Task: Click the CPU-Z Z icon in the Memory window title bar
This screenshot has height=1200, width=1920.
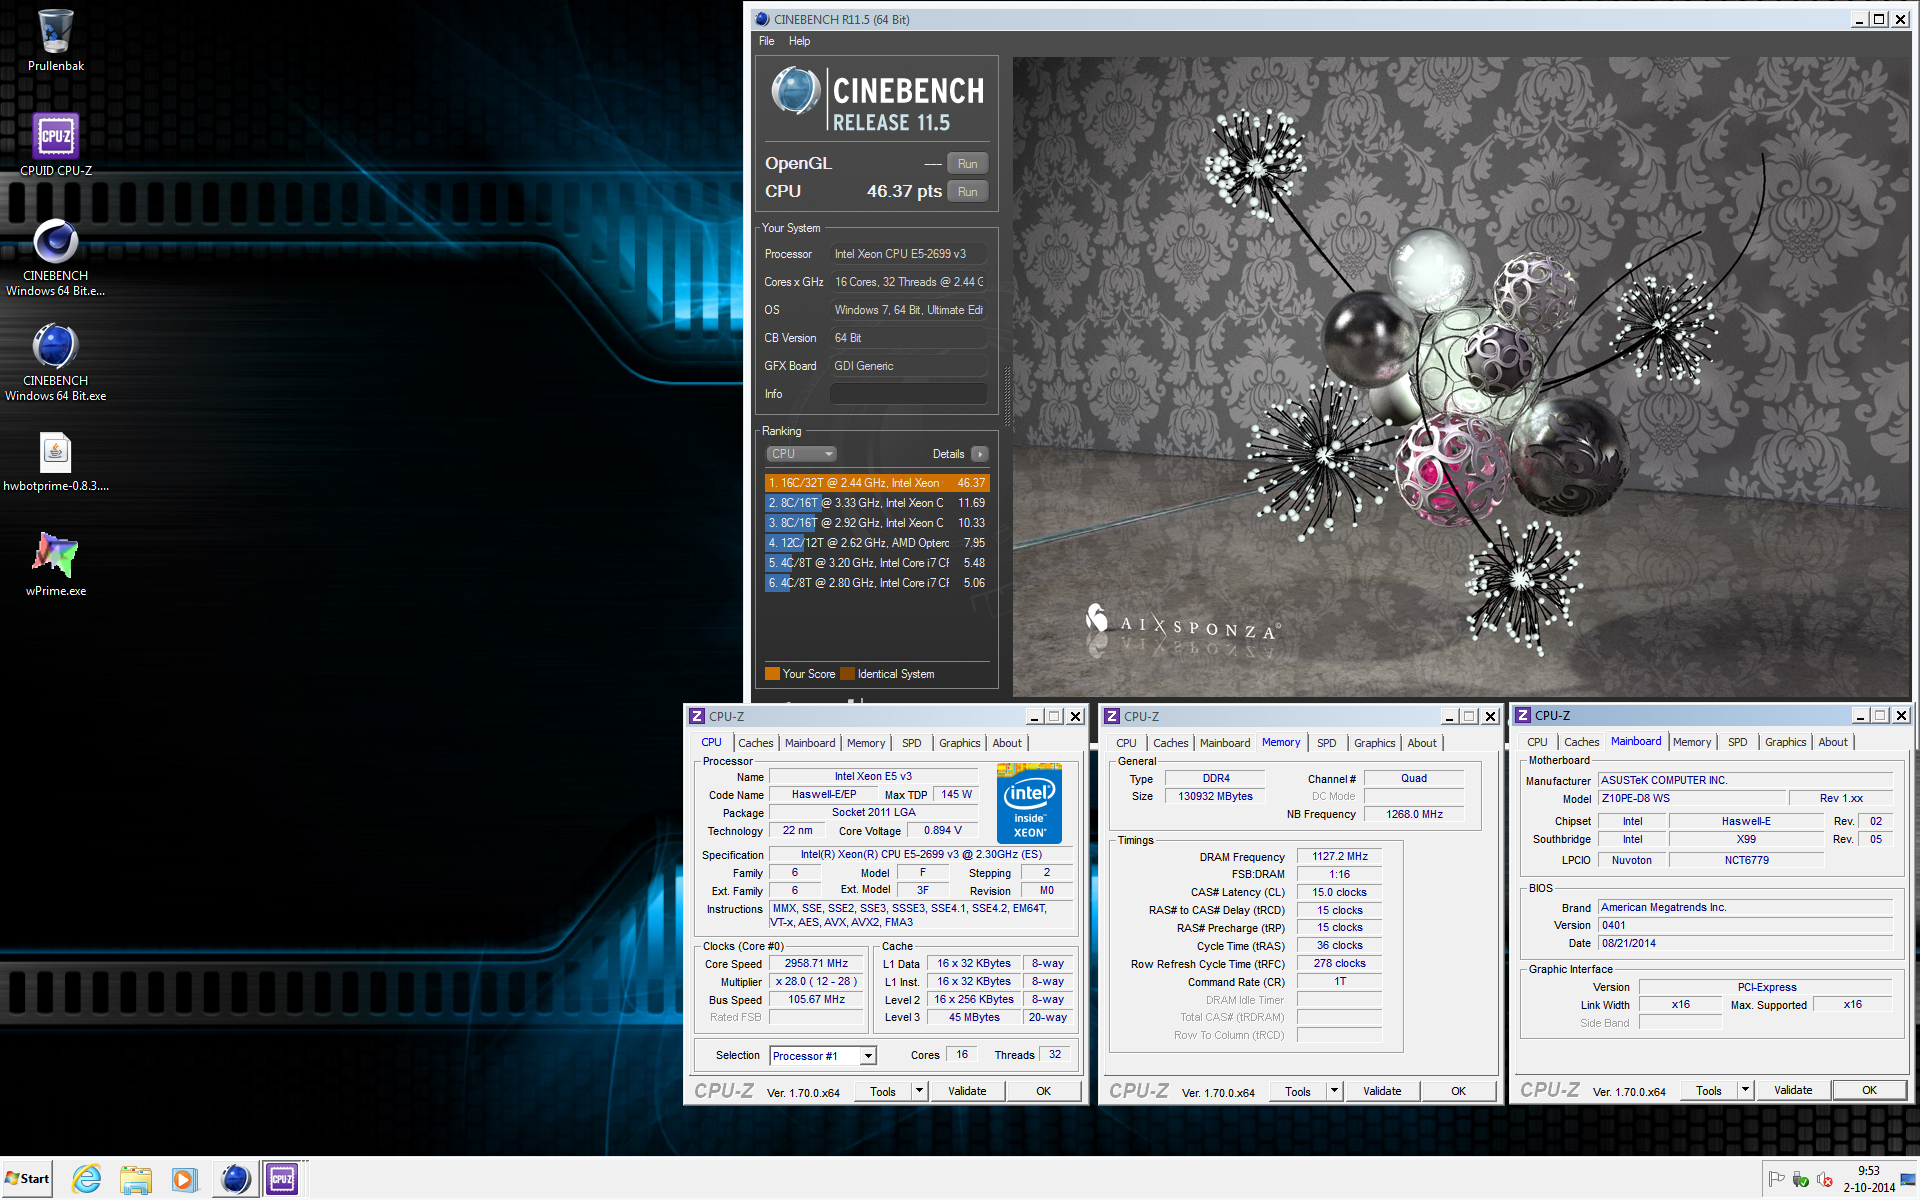Action: (1111, 716)
